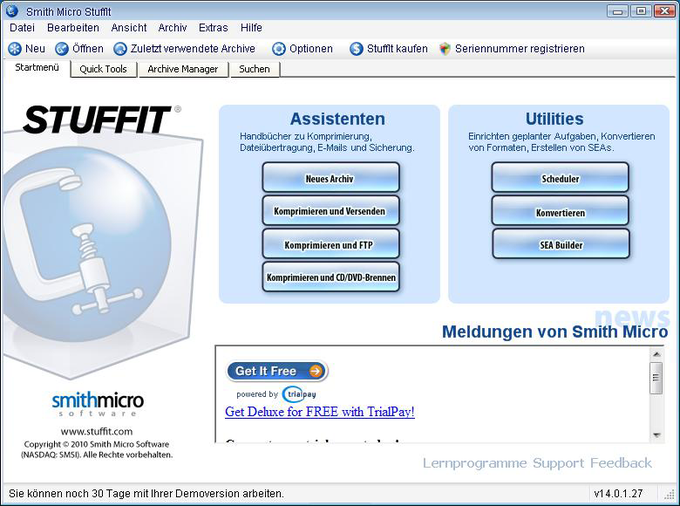Open the Support link
680x506 pixels.
[x=558, y=463]
